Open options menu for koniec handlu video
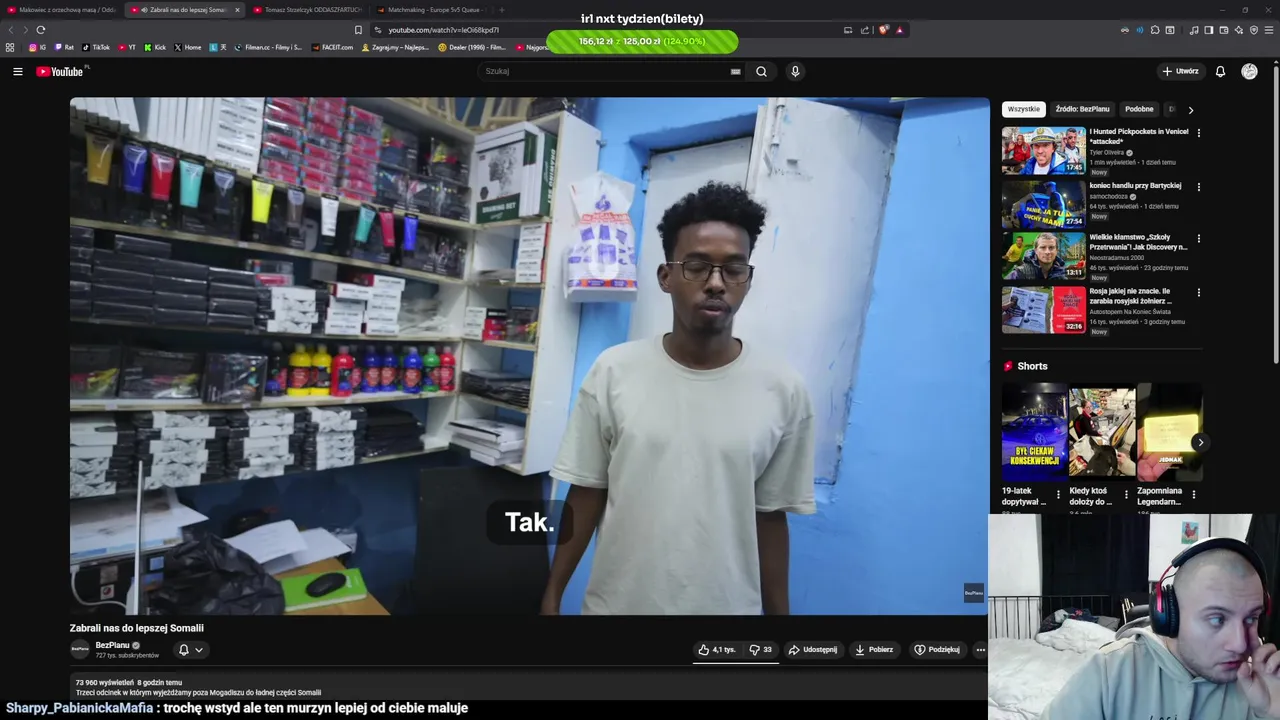Image resolution: width=1280 pixels, height=720 pixels. click(x=1198, y=186)
